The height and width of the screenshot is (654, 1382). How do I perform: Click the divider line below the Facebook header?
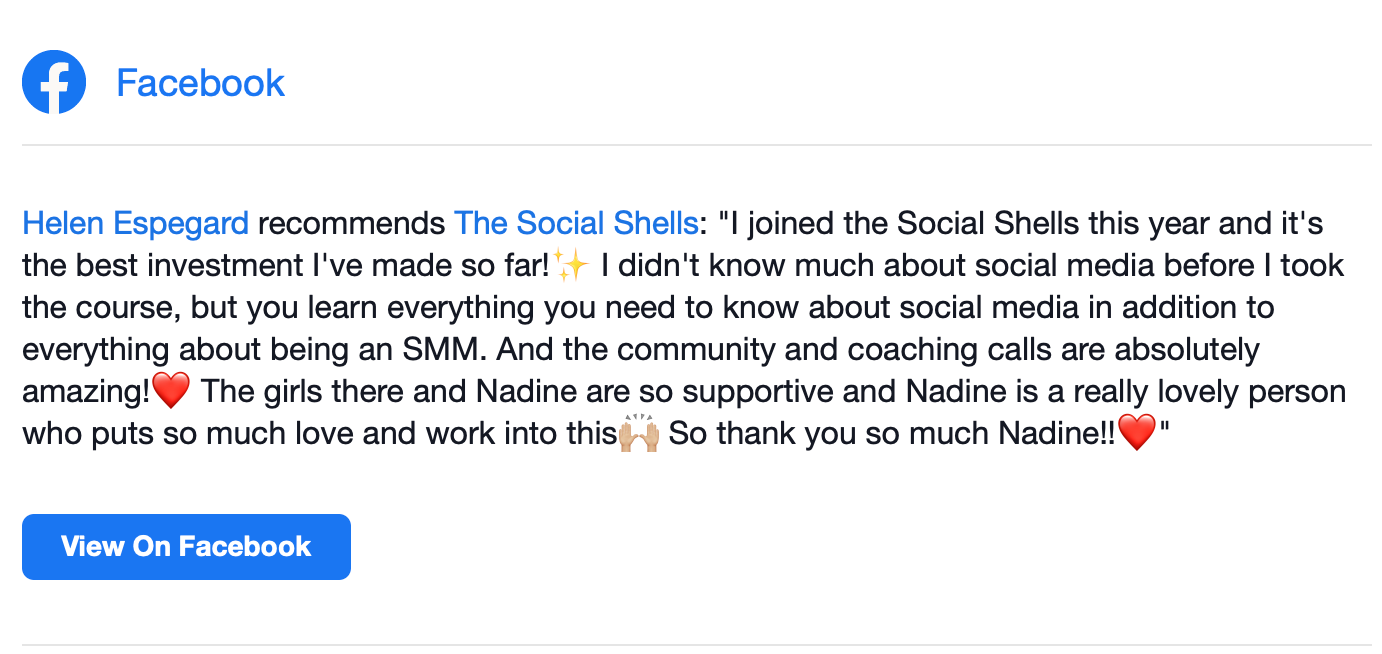click(x=696, y=145)
